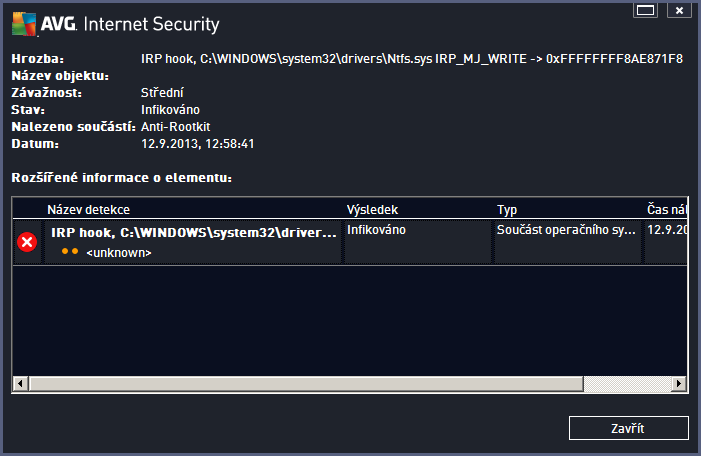Viewport: 701px width, 456px height.
Task: Click the Čas nál... column header
Action: tap(665, 209)
